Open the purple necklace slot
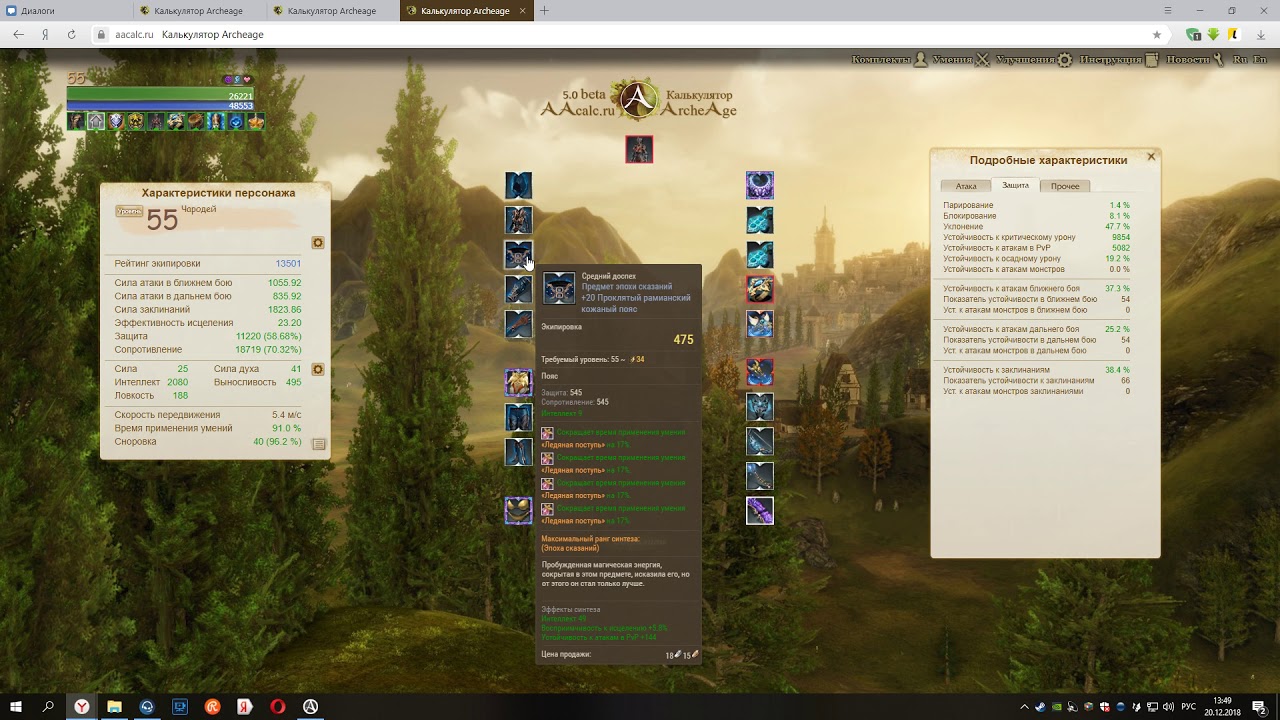 pyautogui.click(x=760, y=185)
